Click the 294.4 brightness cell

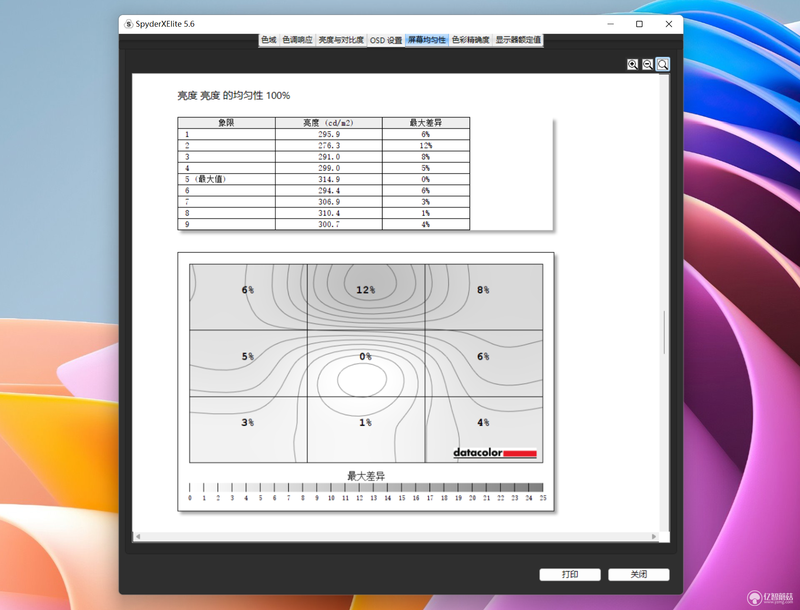[x=329, y=190]
